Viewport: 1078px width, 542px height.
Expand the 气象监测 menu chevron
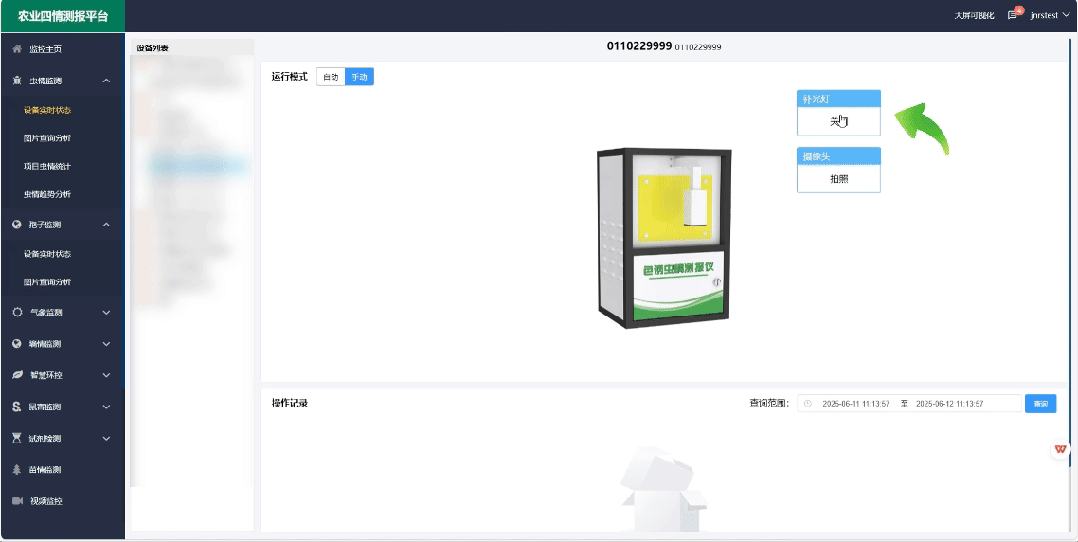pyautogui.click(x=106, y=313)
